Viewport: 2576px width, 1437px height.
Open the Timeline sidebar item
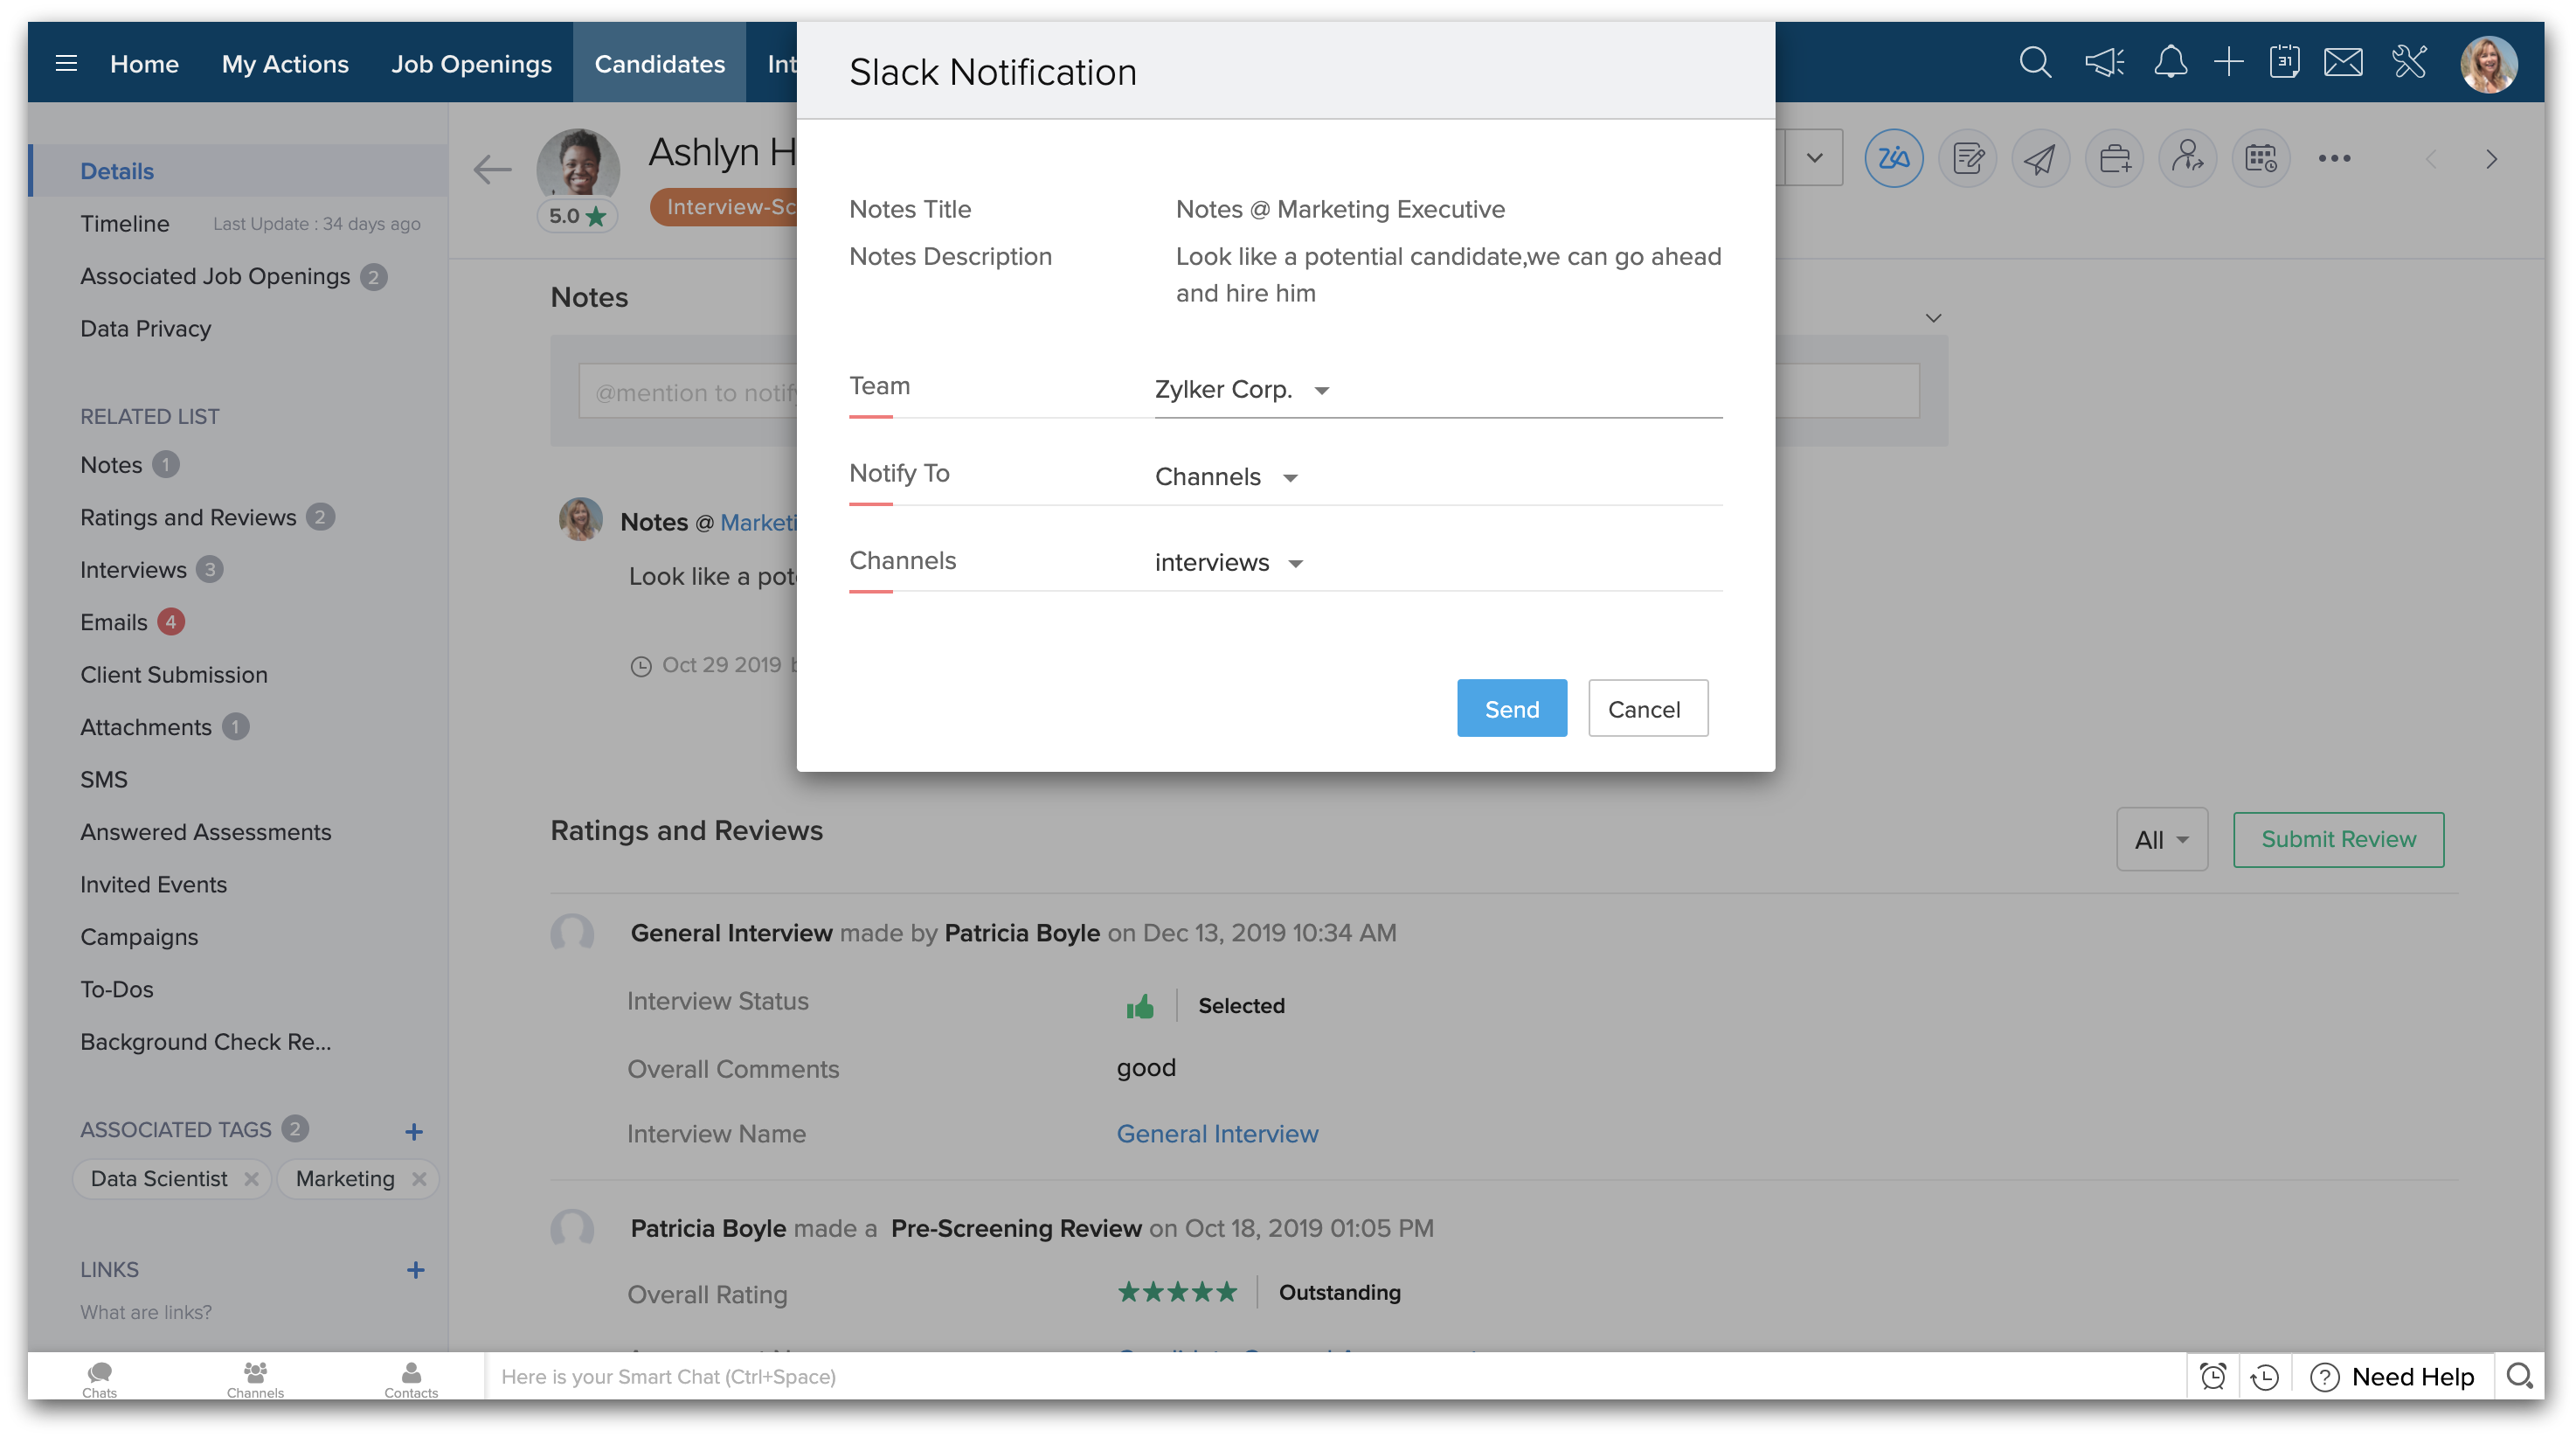(x=125, y=224)
